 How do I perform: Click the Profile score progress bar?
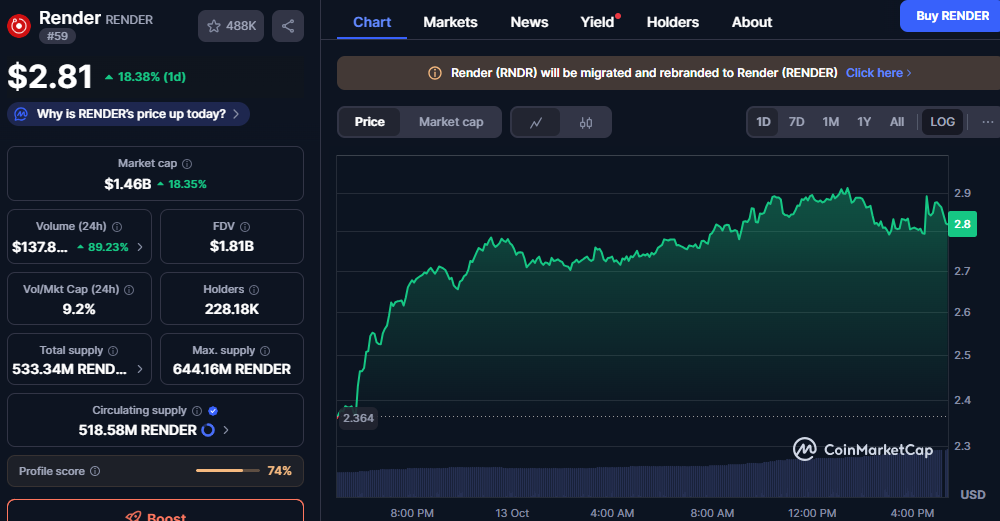point(226,471)
